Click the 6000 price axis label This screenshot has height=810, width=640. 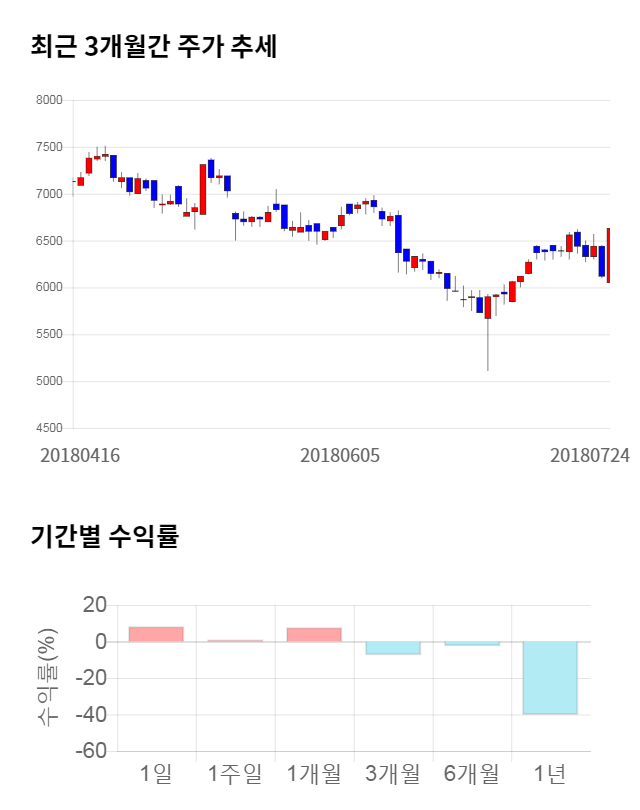point(50,288)
